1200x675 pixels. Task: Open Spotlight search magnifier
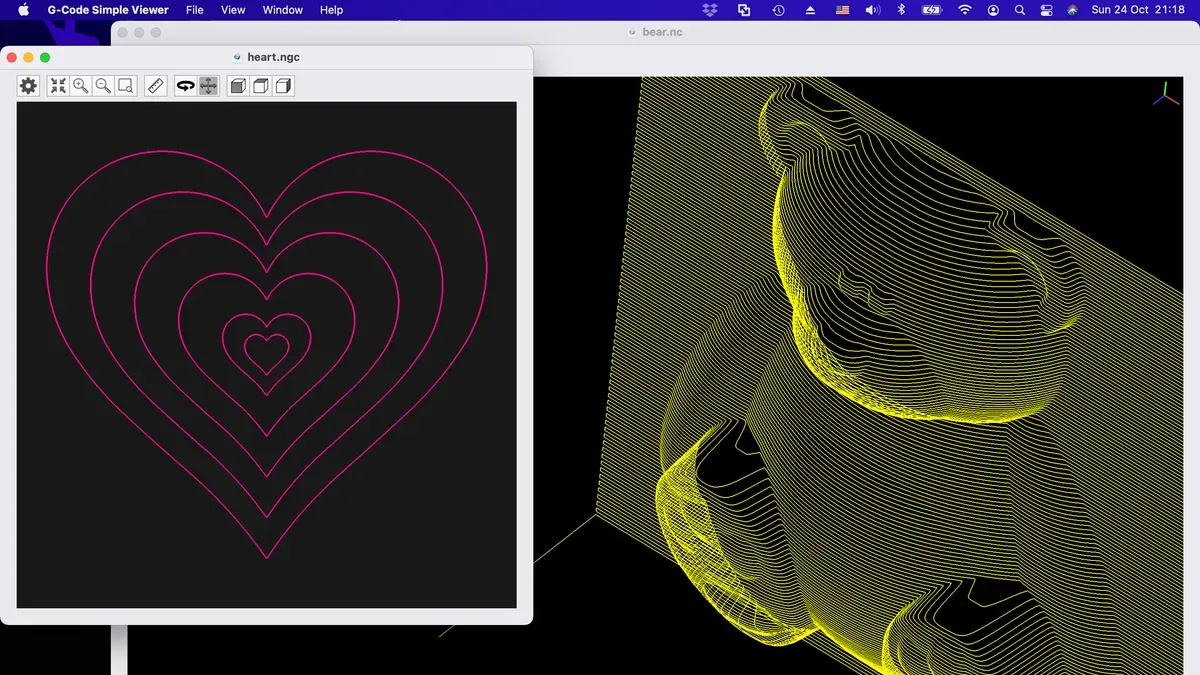tap(1020, 10)
